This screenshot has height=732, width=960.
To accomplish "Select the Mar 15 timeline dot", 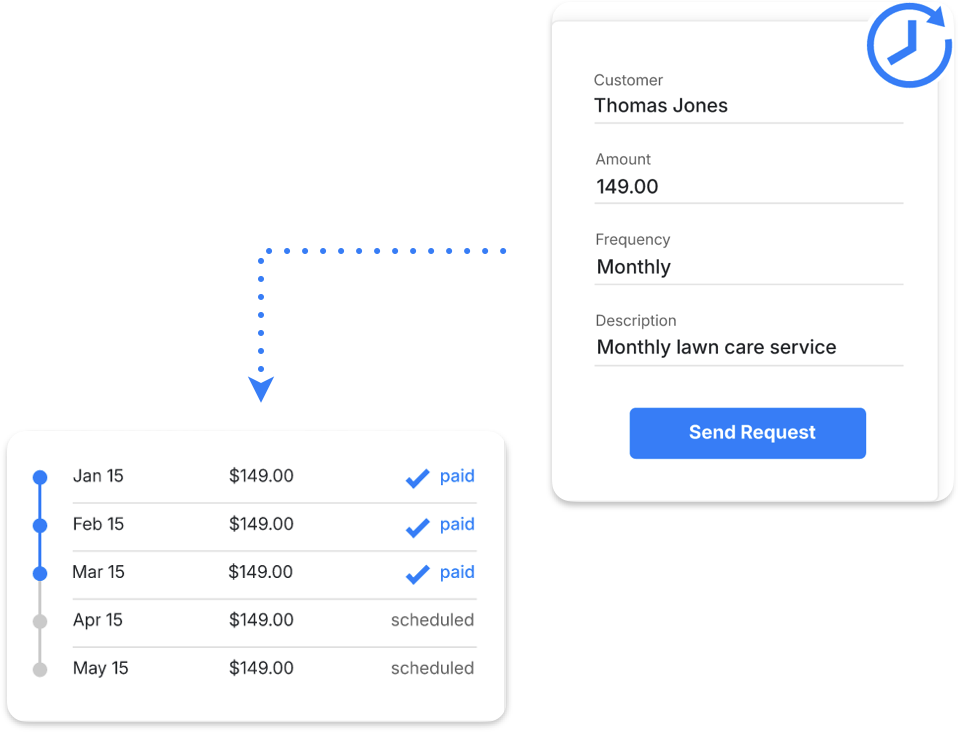I will click(40, 574).
